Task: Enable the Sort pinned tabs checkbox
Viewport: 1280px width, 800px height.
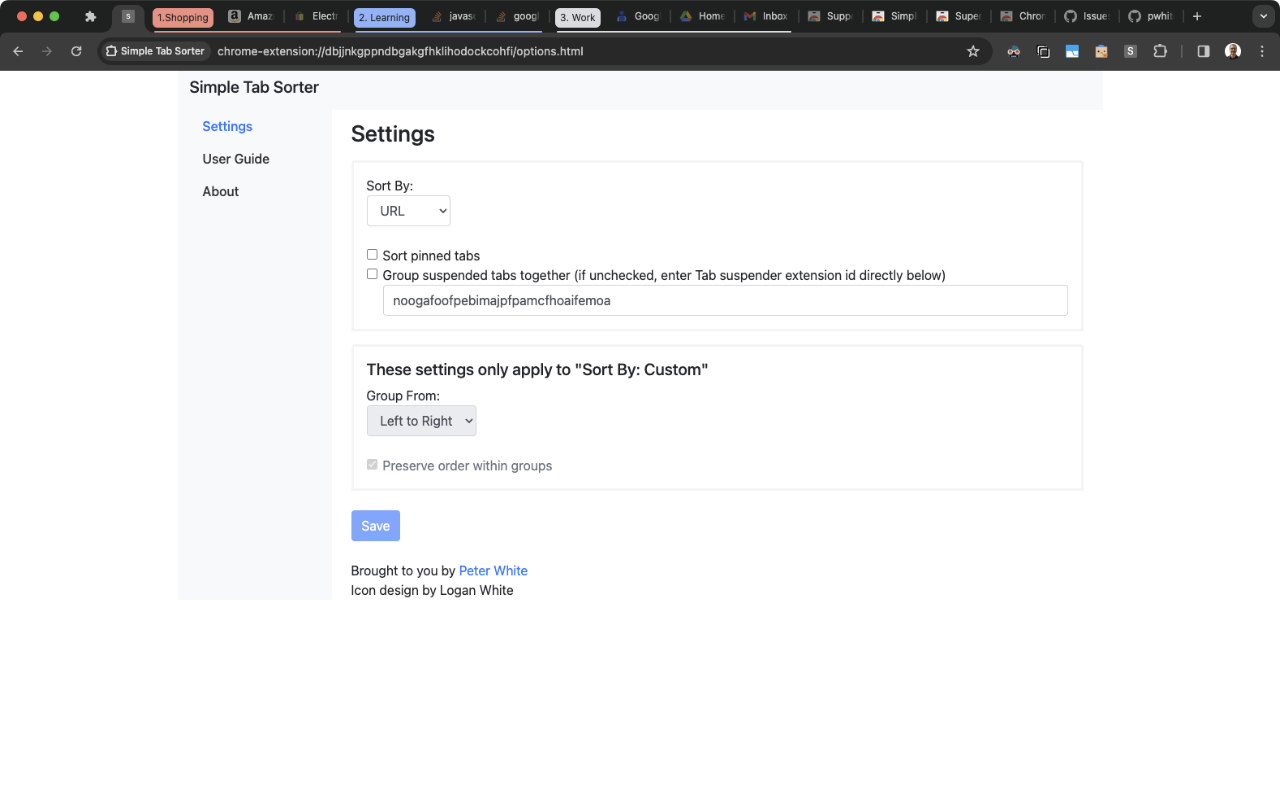Action: click(x=372, y=255)
